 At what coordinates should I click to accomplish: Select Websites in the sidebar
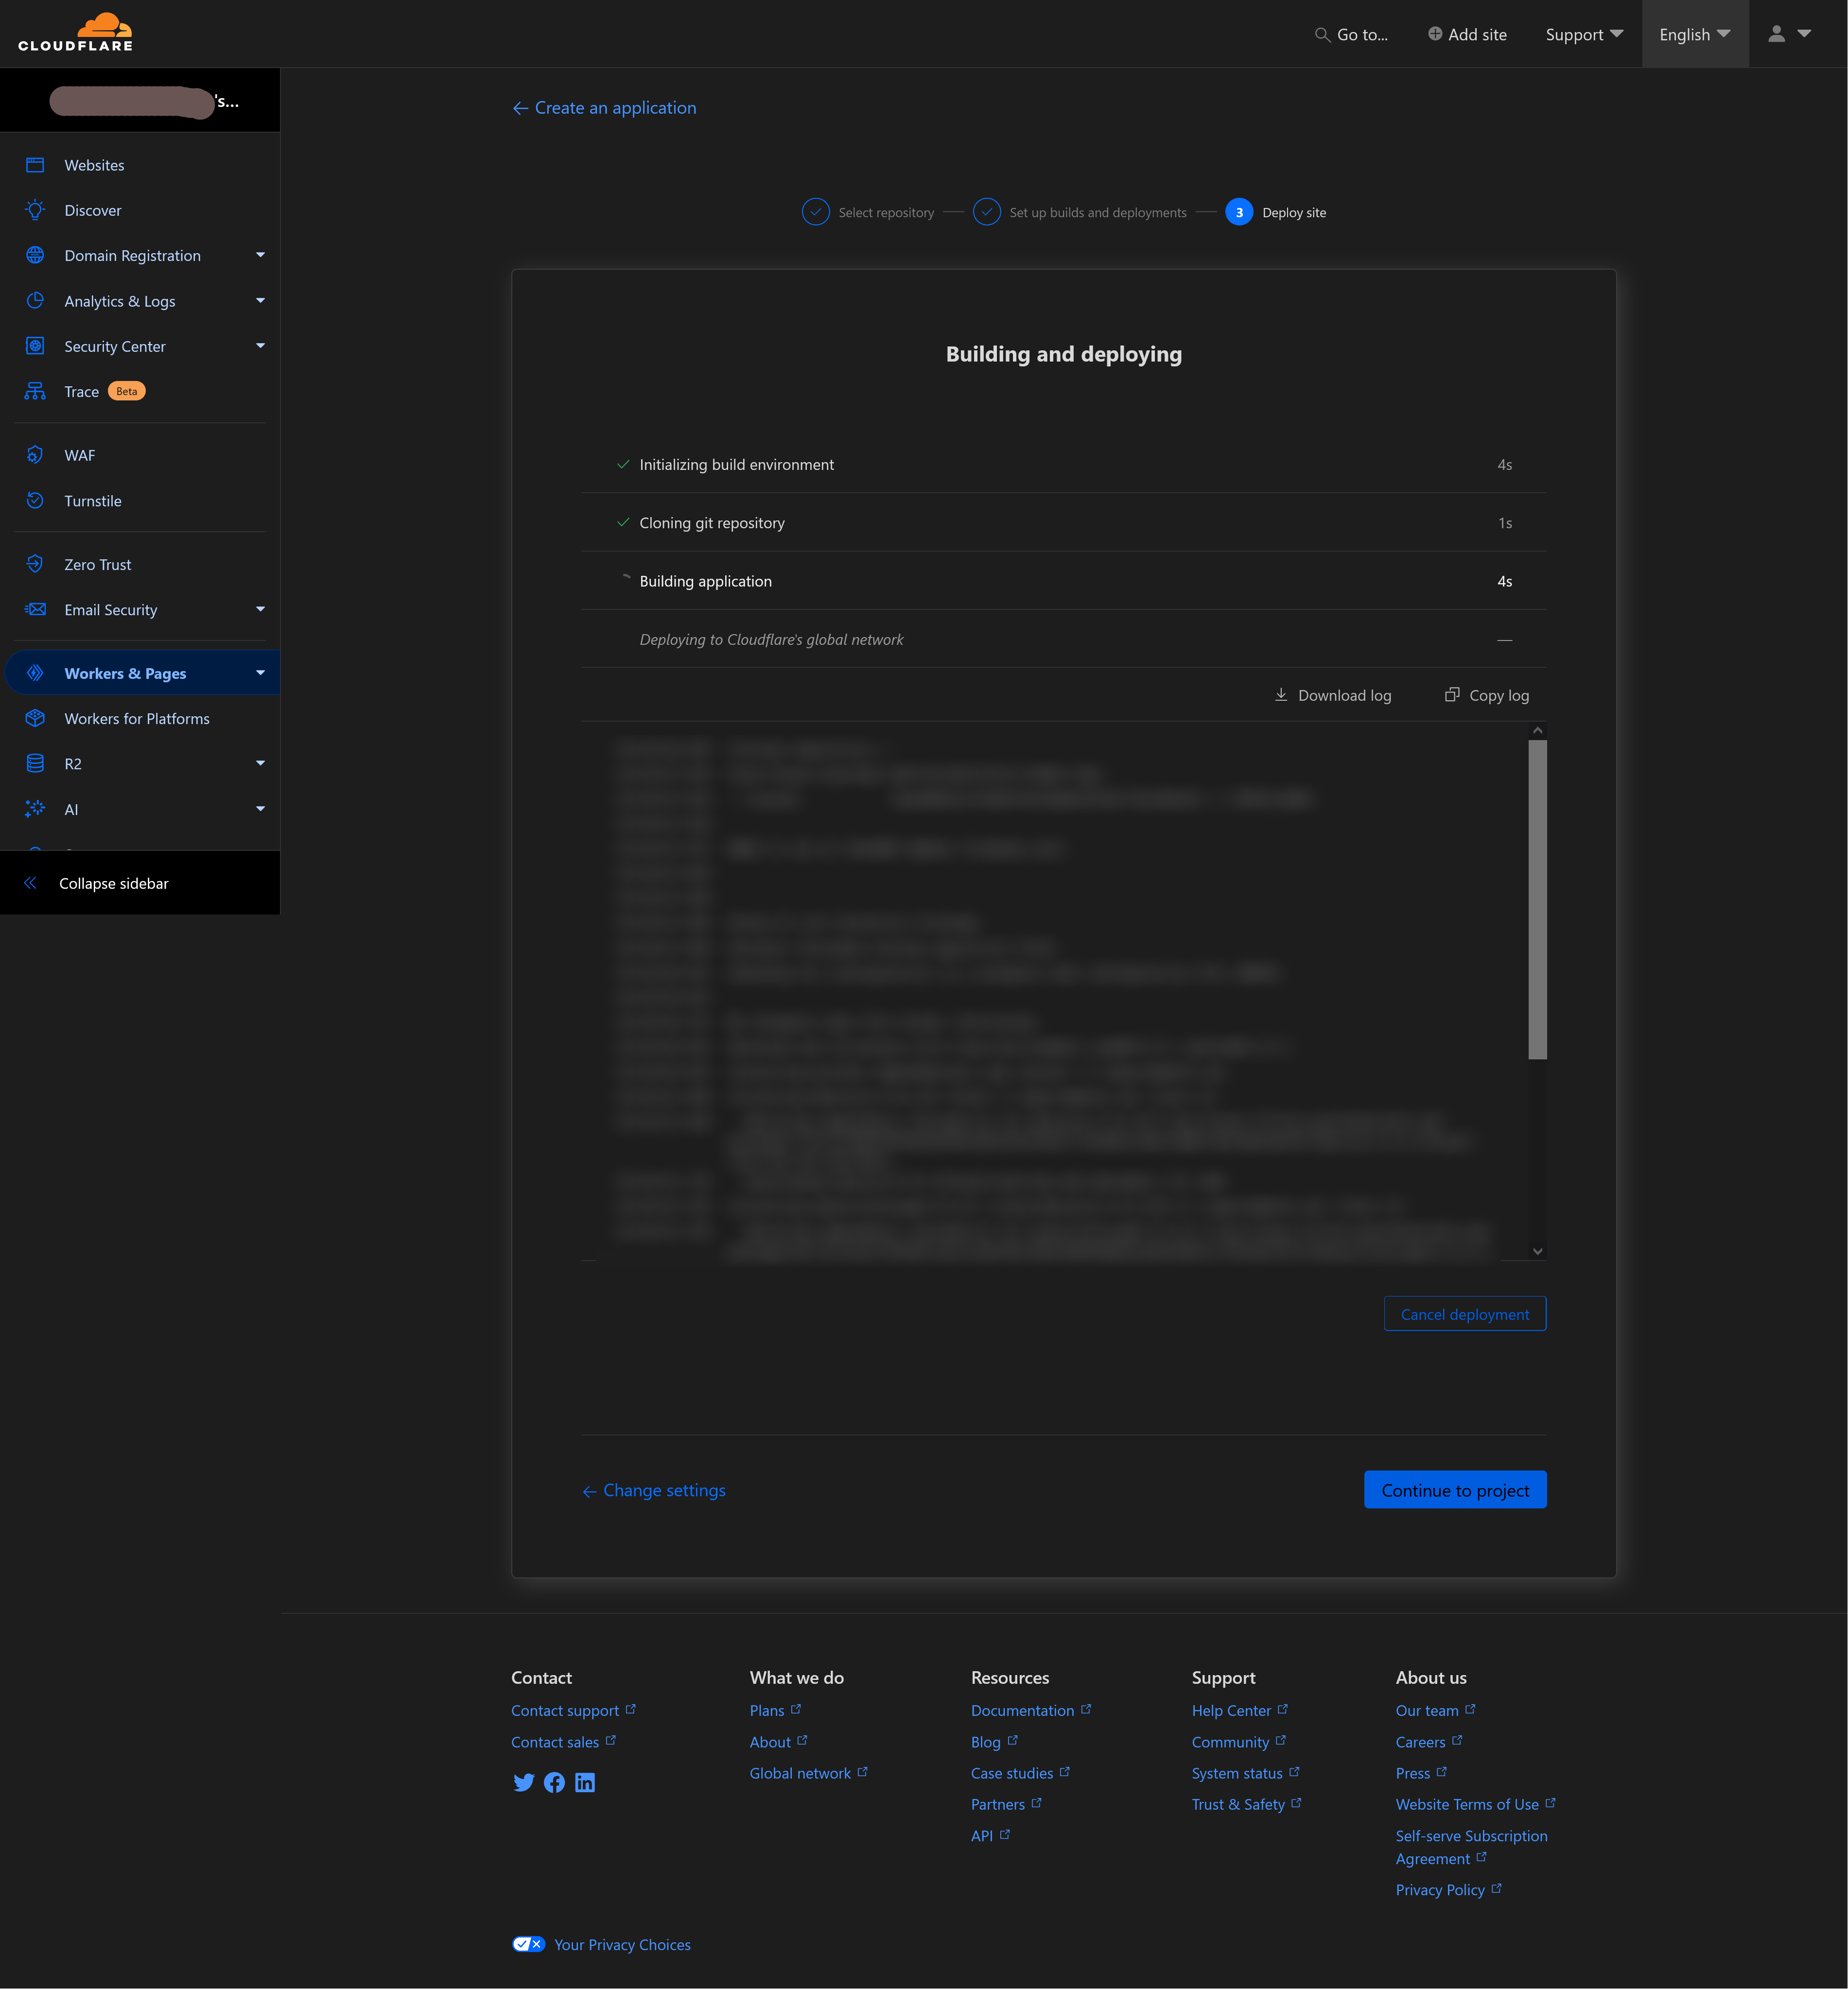[94, 165]
